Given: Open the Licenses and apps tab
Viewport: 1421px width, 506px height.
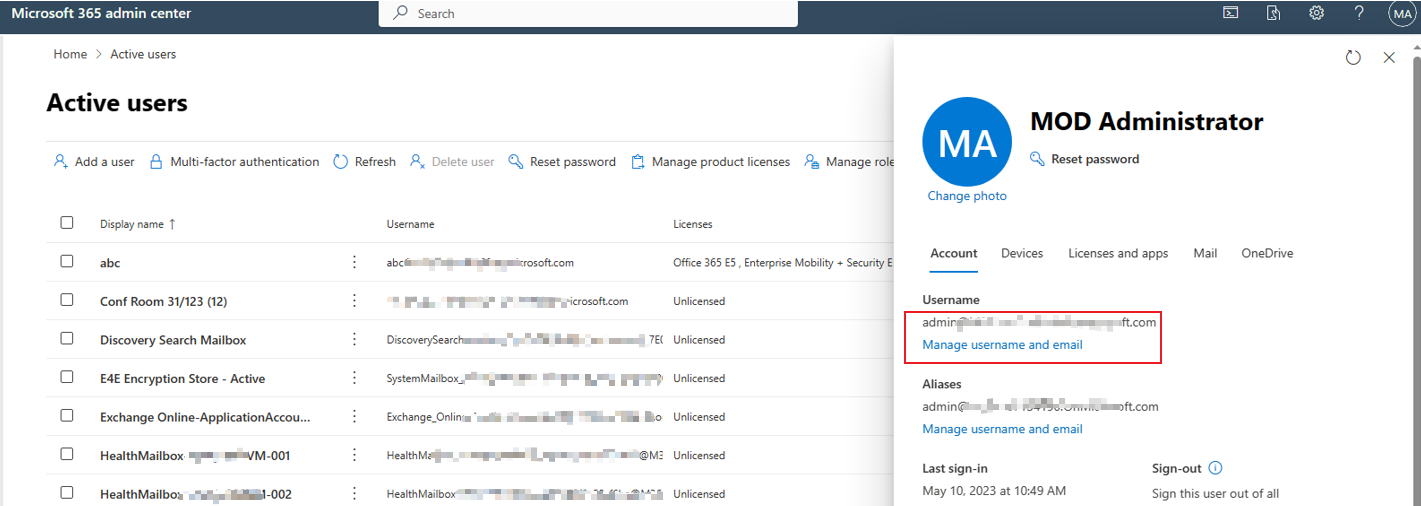Looking at the screenshot, I should (x=1118, y=254).
